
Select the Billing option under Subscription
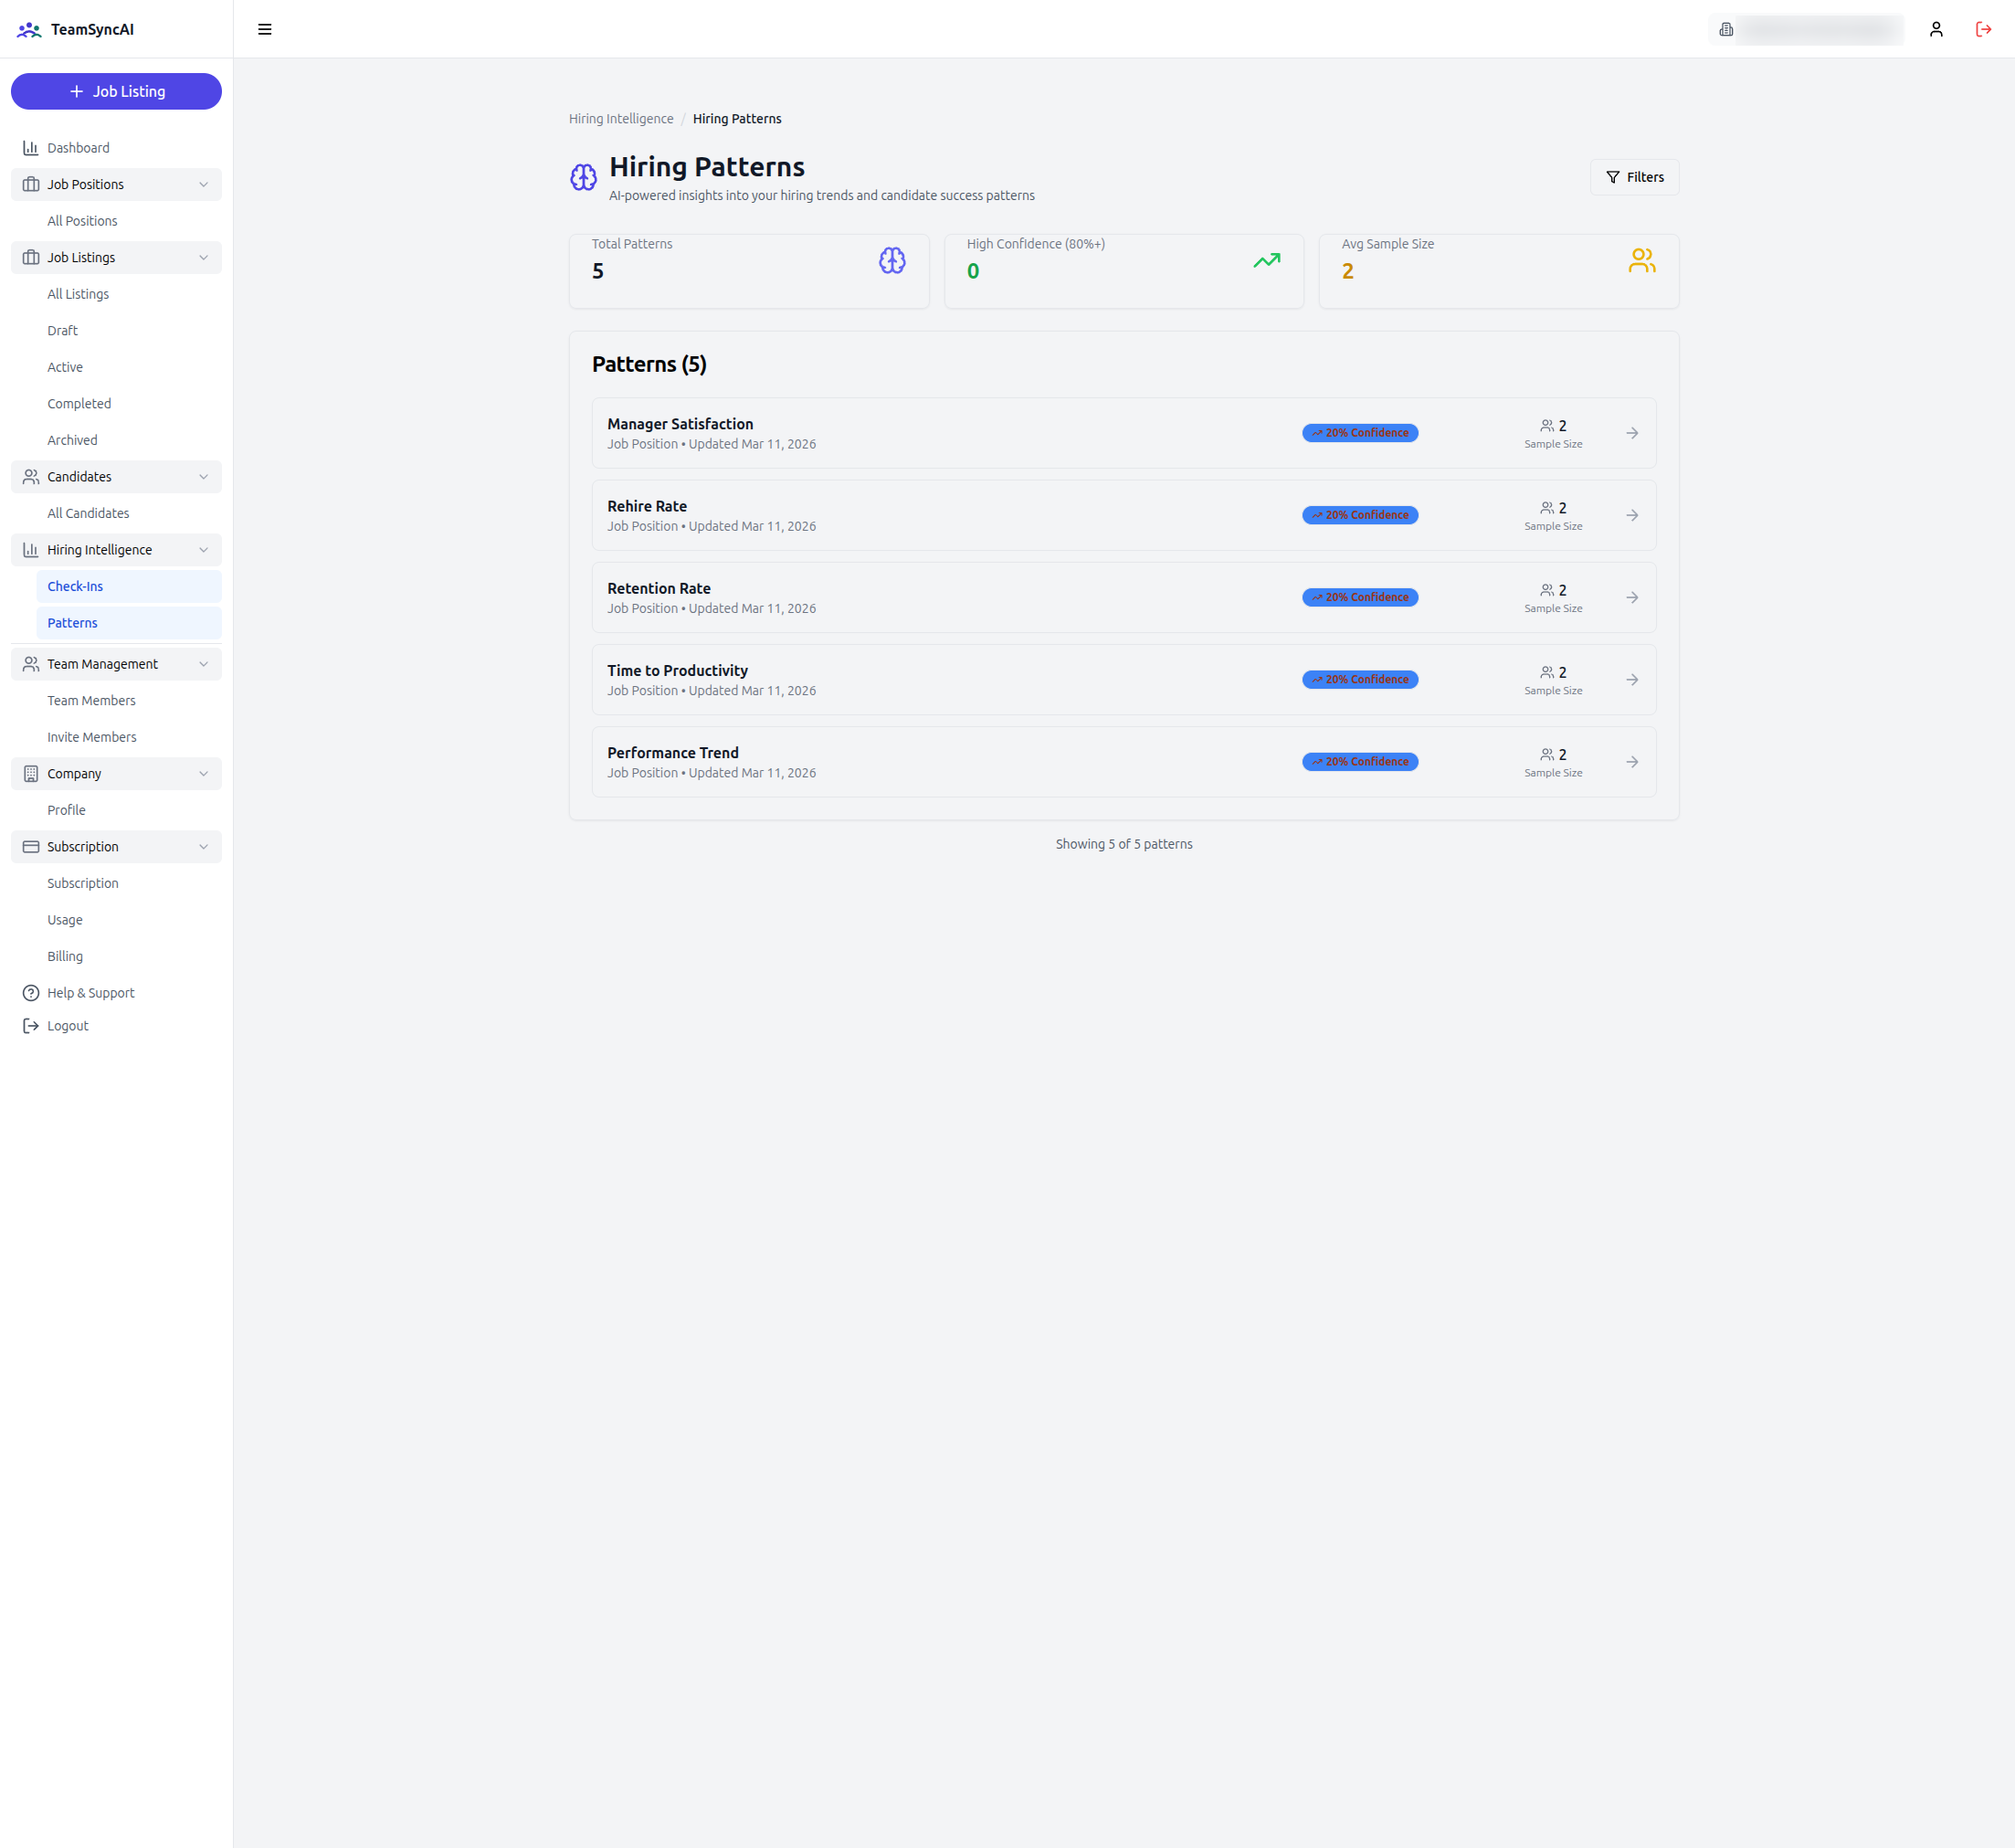pyautogui.click(x=65, y=955)
